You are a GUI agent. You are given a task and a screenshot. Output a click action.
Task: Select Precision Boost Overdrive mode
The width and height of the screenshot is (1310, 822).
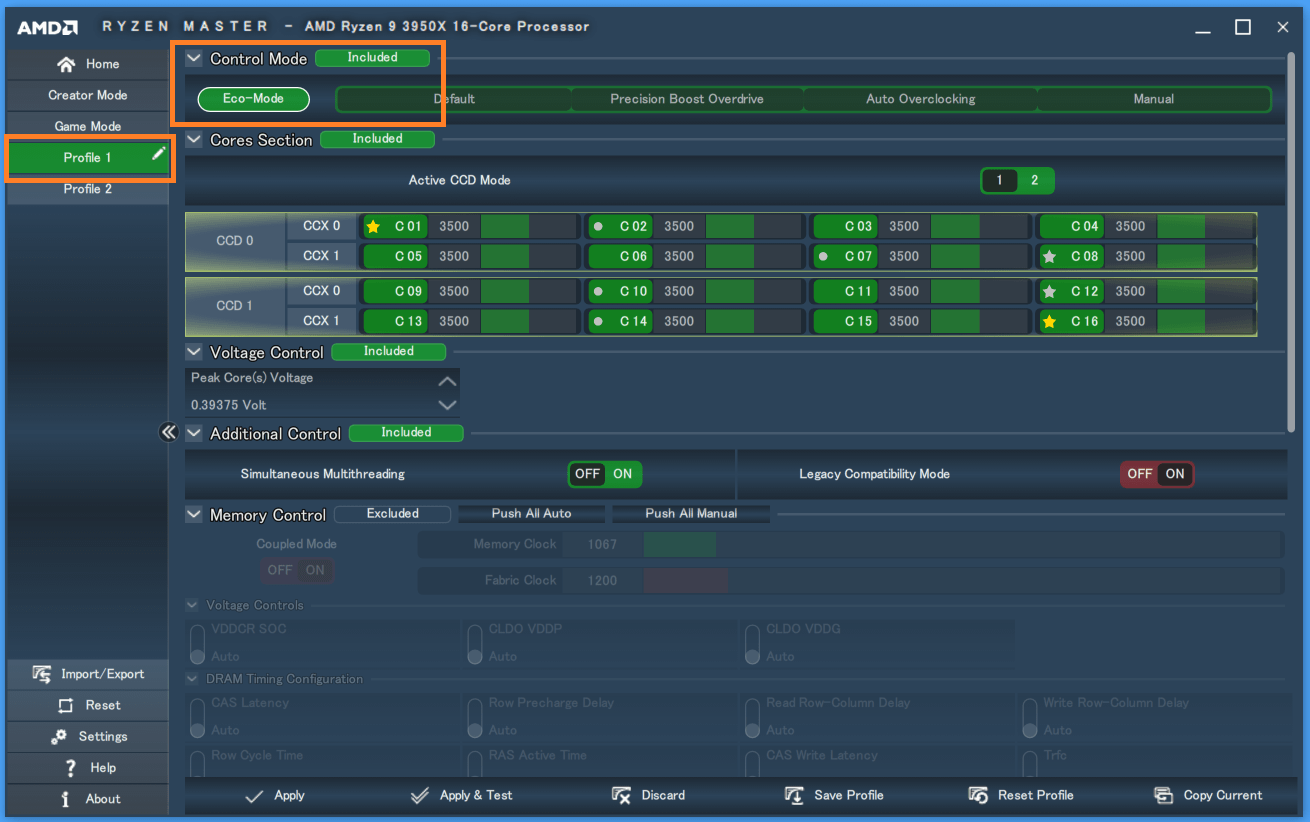[687, 99]
